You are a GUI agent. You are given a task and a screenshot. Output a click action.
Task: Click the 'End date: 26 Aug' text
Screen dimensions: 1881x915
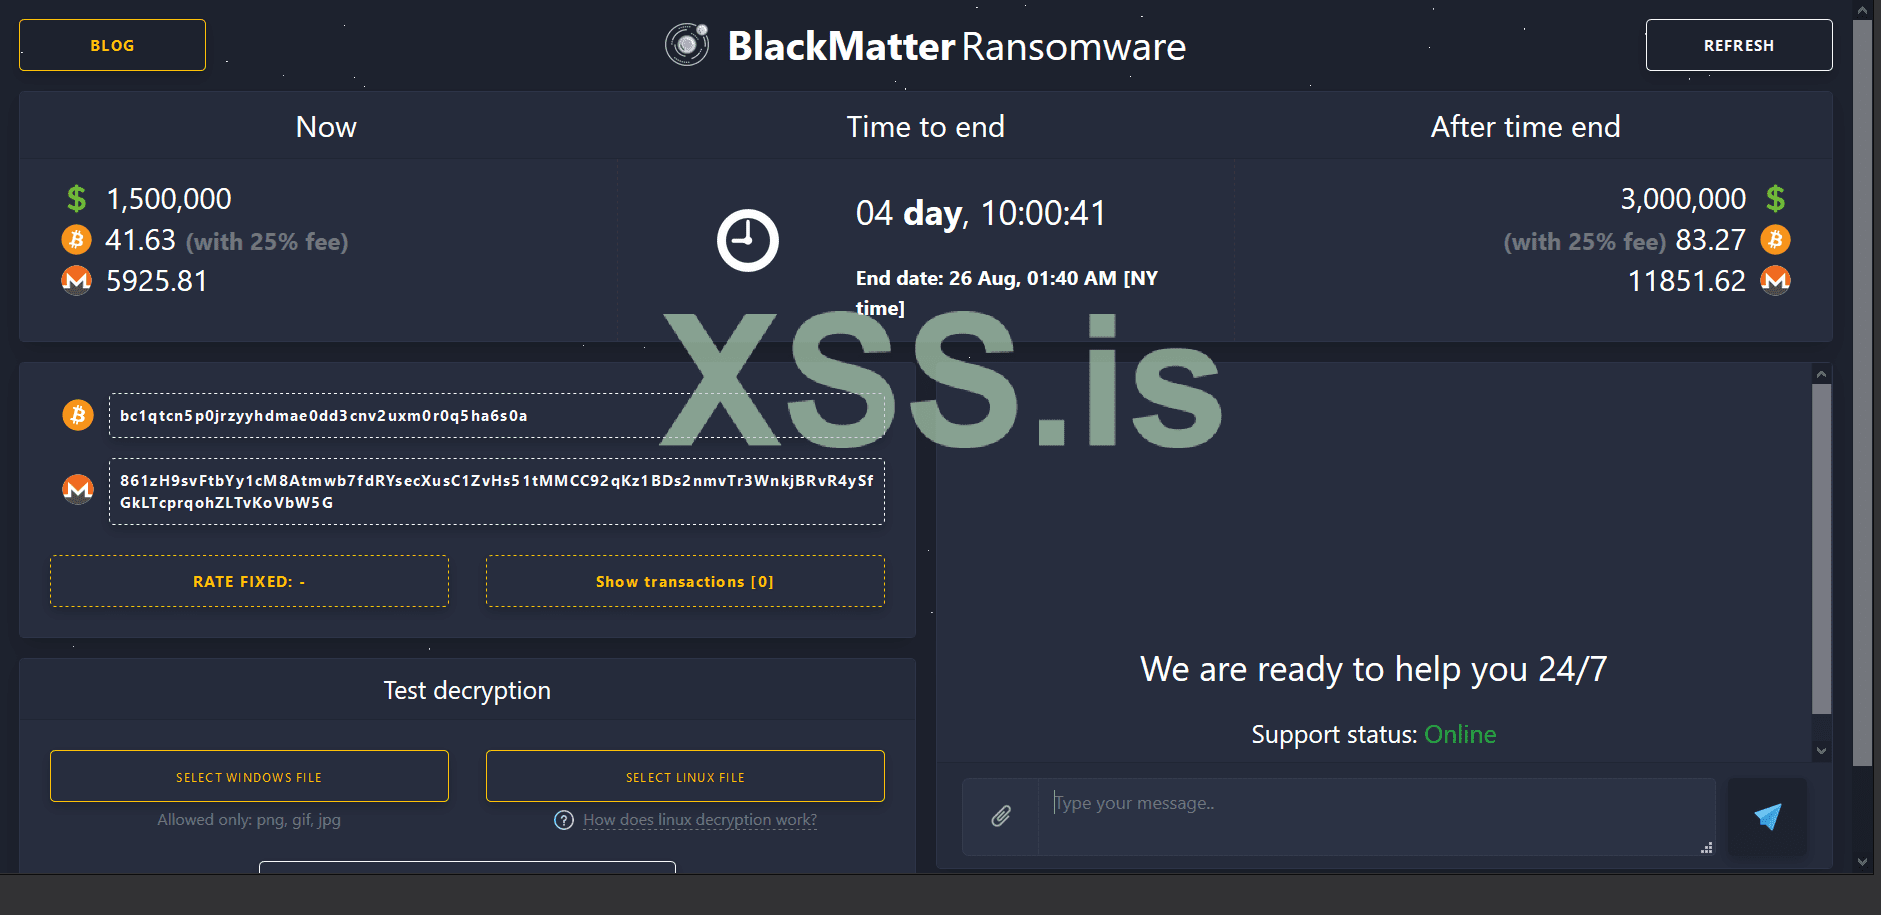[1007, 293]
